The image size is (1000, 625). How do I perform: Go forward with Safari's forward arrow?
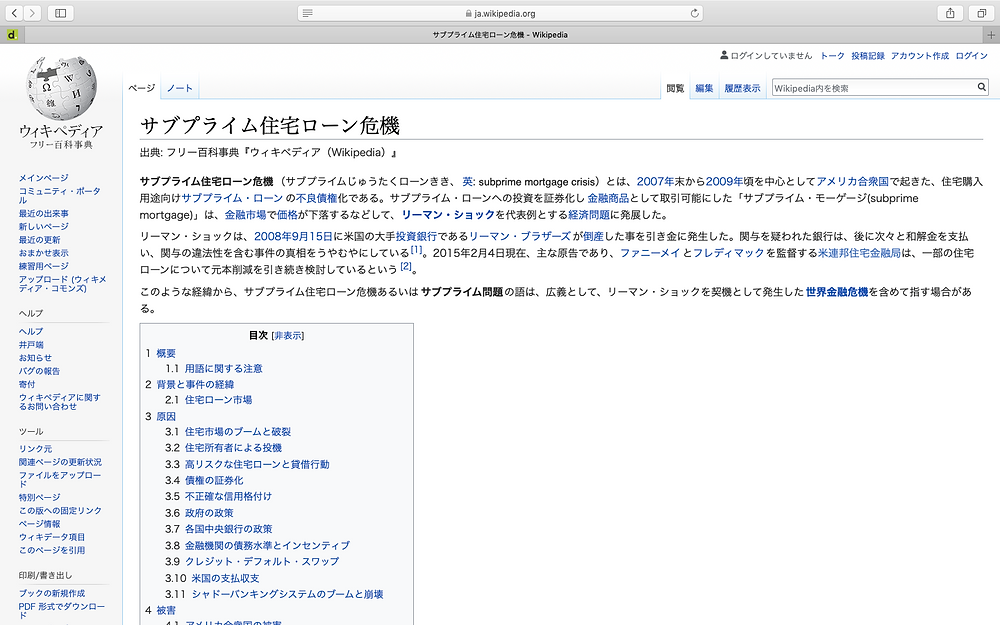click(32, 13)
